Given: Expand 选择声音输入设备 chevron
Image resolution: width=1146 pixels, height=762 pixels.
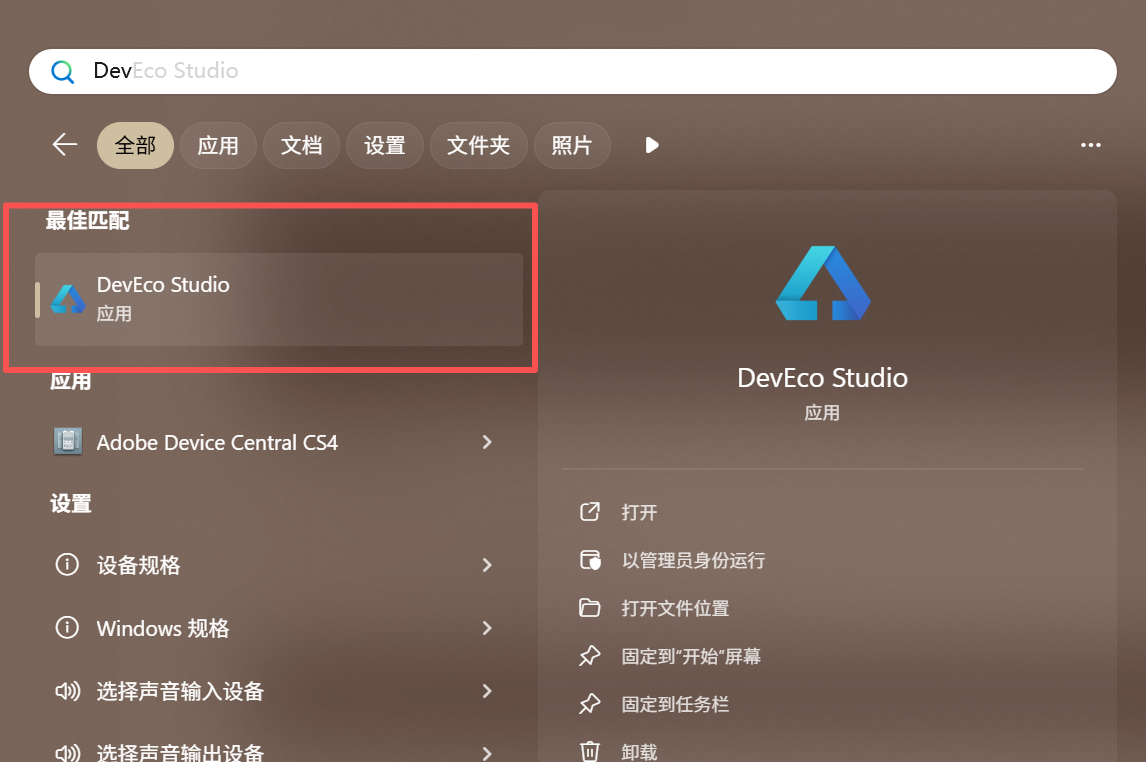Looking at the screenshot, I should 487,690.
